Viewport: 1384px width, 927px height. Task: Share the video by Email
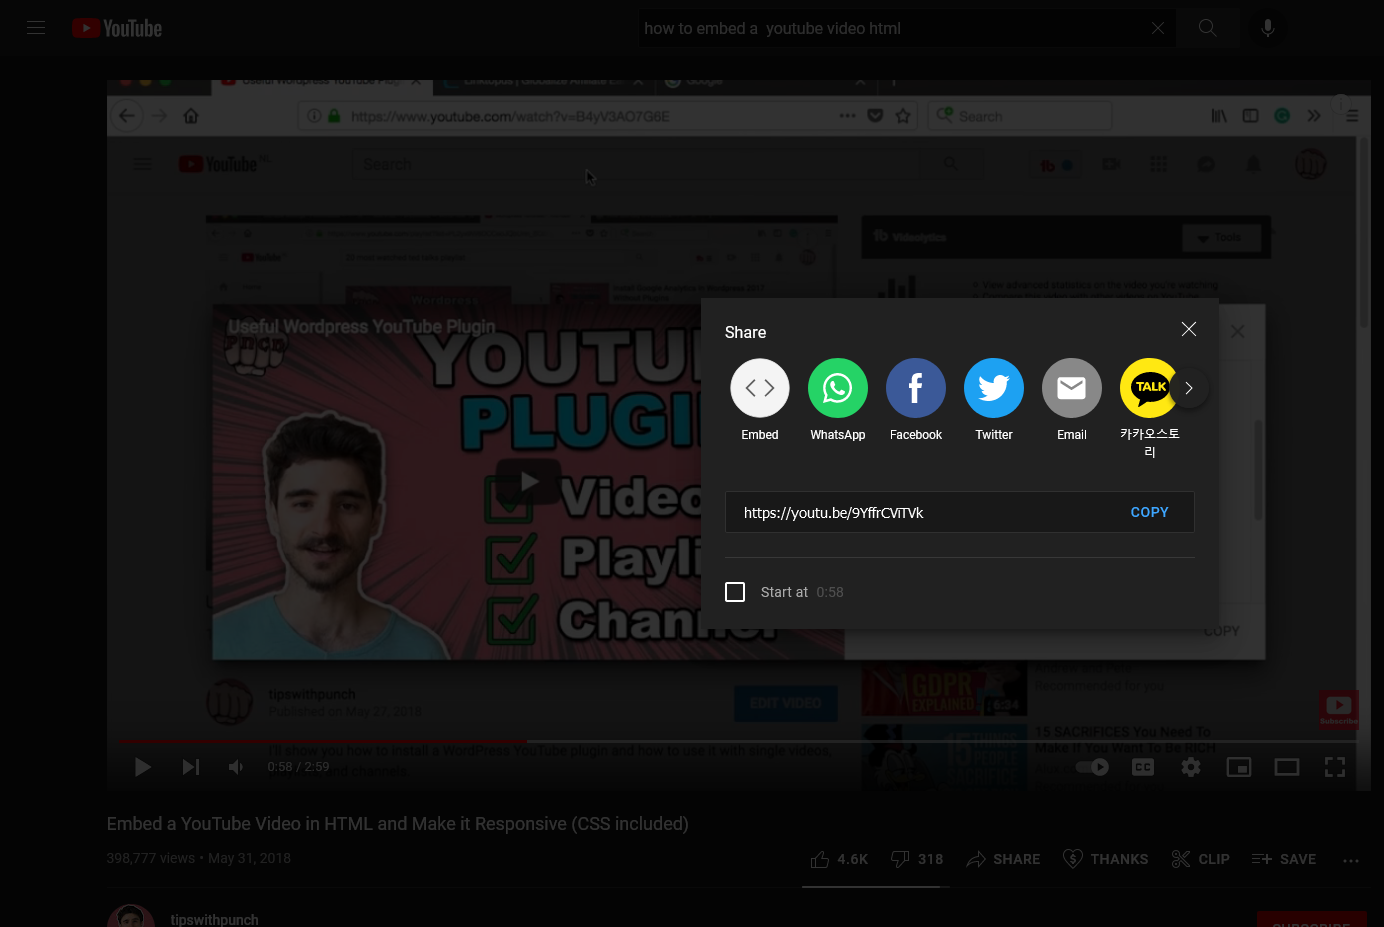pos(1072,388)
